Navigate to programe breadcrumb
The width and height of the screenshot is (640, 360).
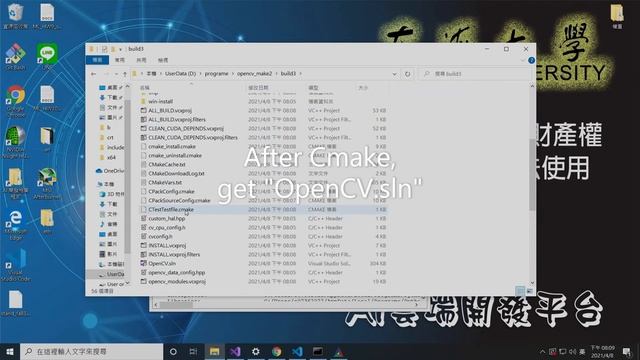[x=216, y=74]
